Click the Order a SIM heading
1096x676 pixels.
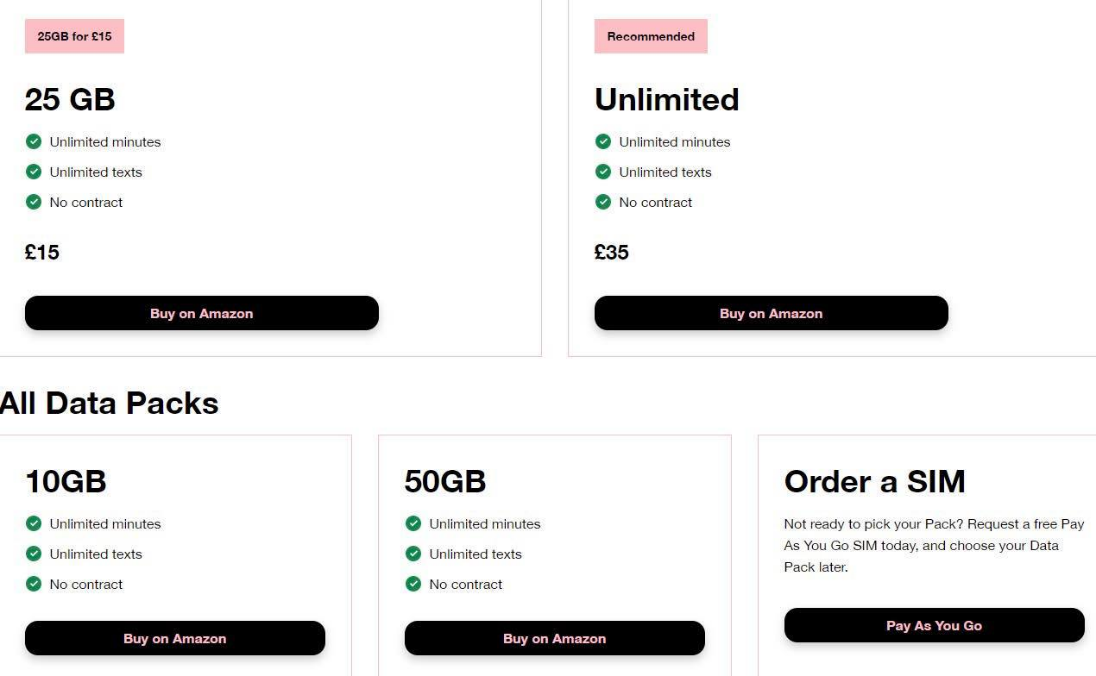tap(874, 482)
